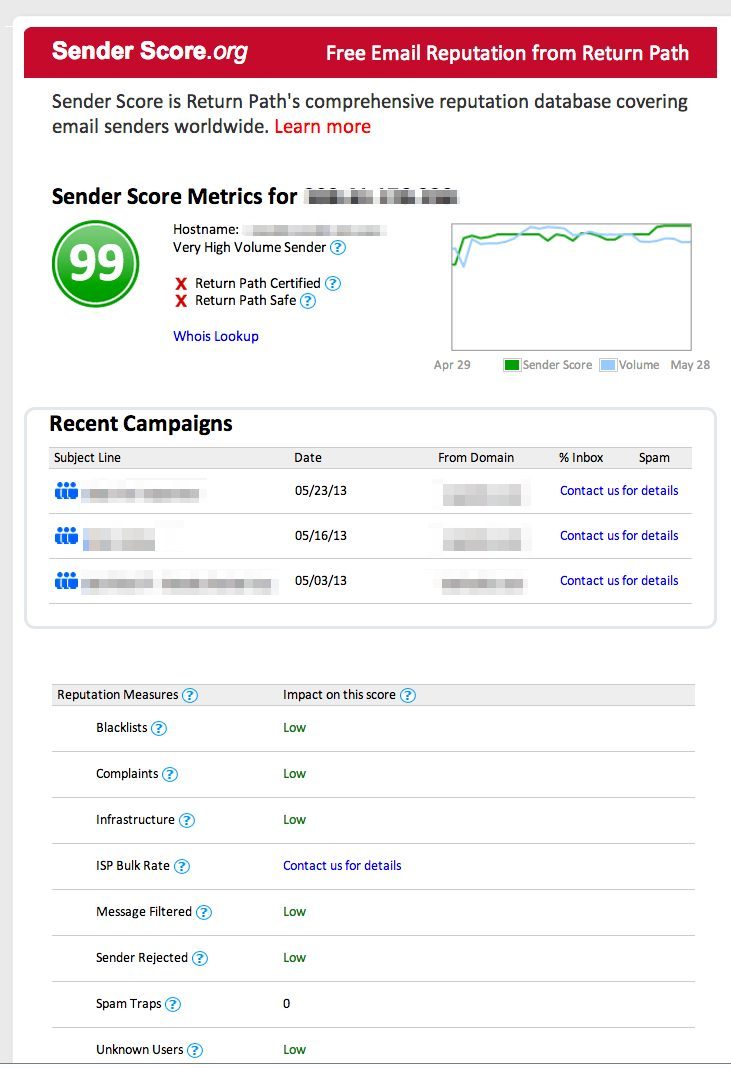Image resolution: width=731 pixels, height=1068 pixels.
Task: Click help icon next to Message Filtered
Action: point(204,913)
